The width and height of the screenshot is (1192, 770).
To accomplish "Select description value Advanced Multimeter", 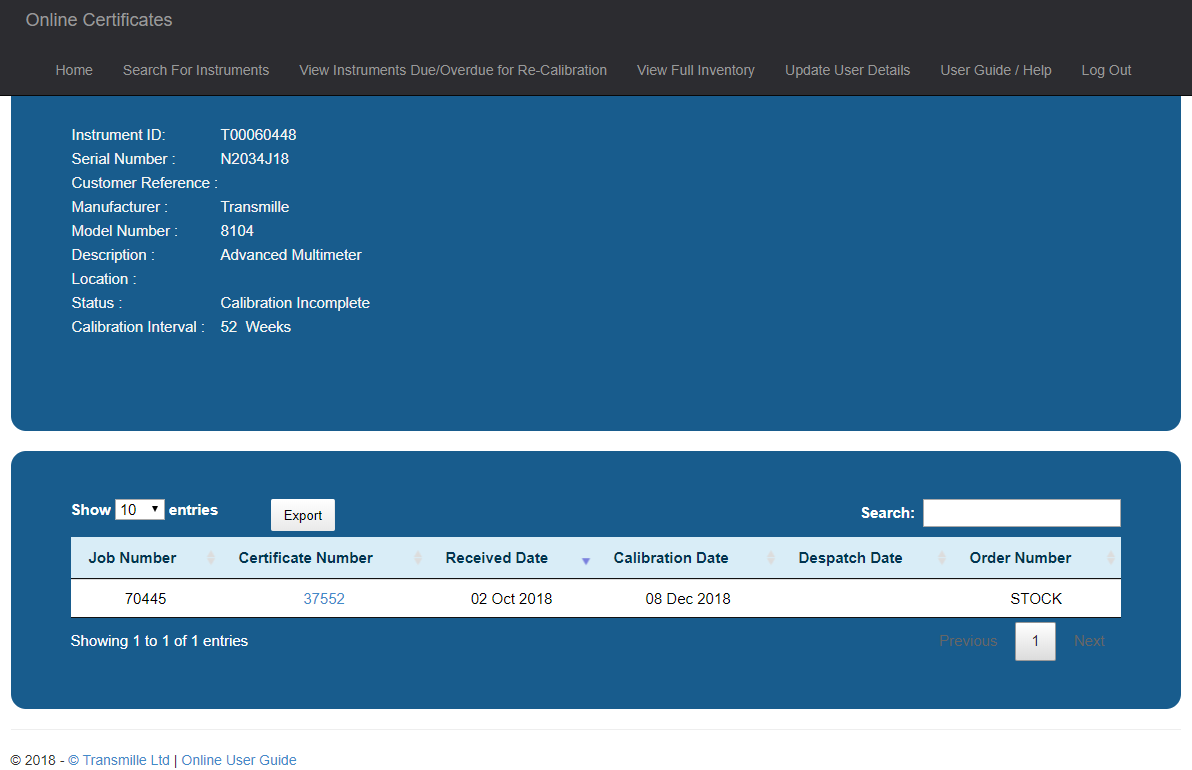I will tap(291, 255).
